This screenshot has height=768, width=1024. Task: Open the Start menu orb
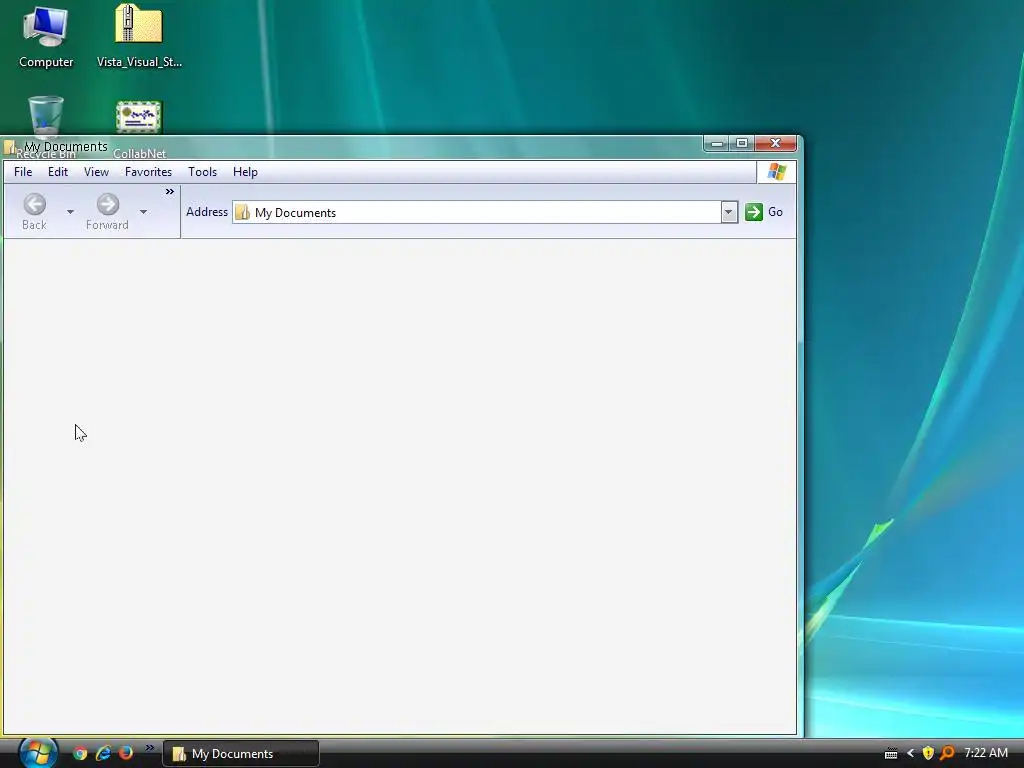(37, 752)
